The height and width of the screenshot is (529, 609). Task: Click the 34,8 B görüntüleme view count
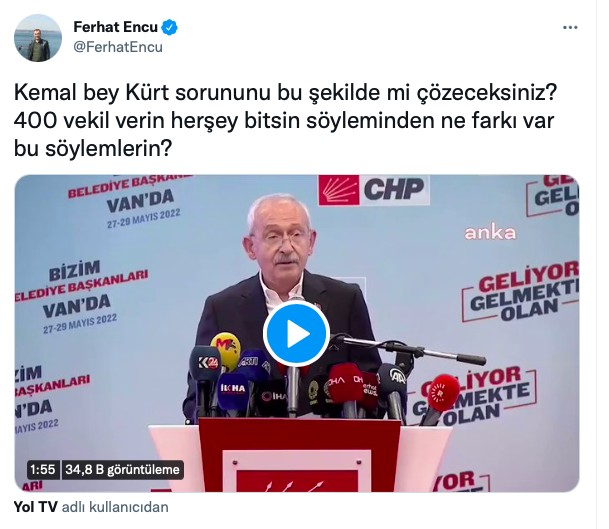point(122,470)
